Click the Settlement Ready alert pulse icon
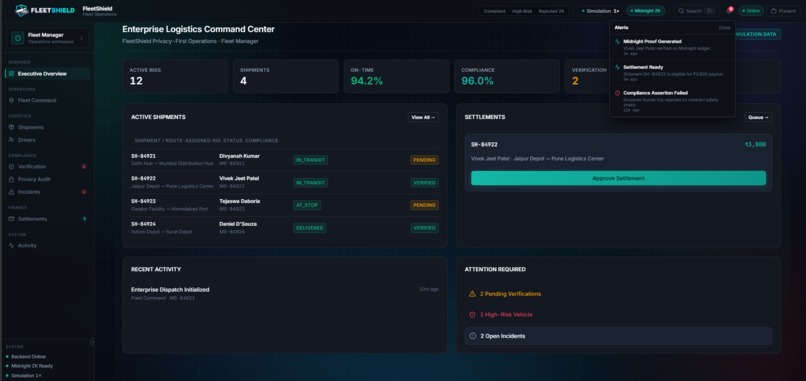The height and width of the screenshot is (381, 806). pos(617,67)
